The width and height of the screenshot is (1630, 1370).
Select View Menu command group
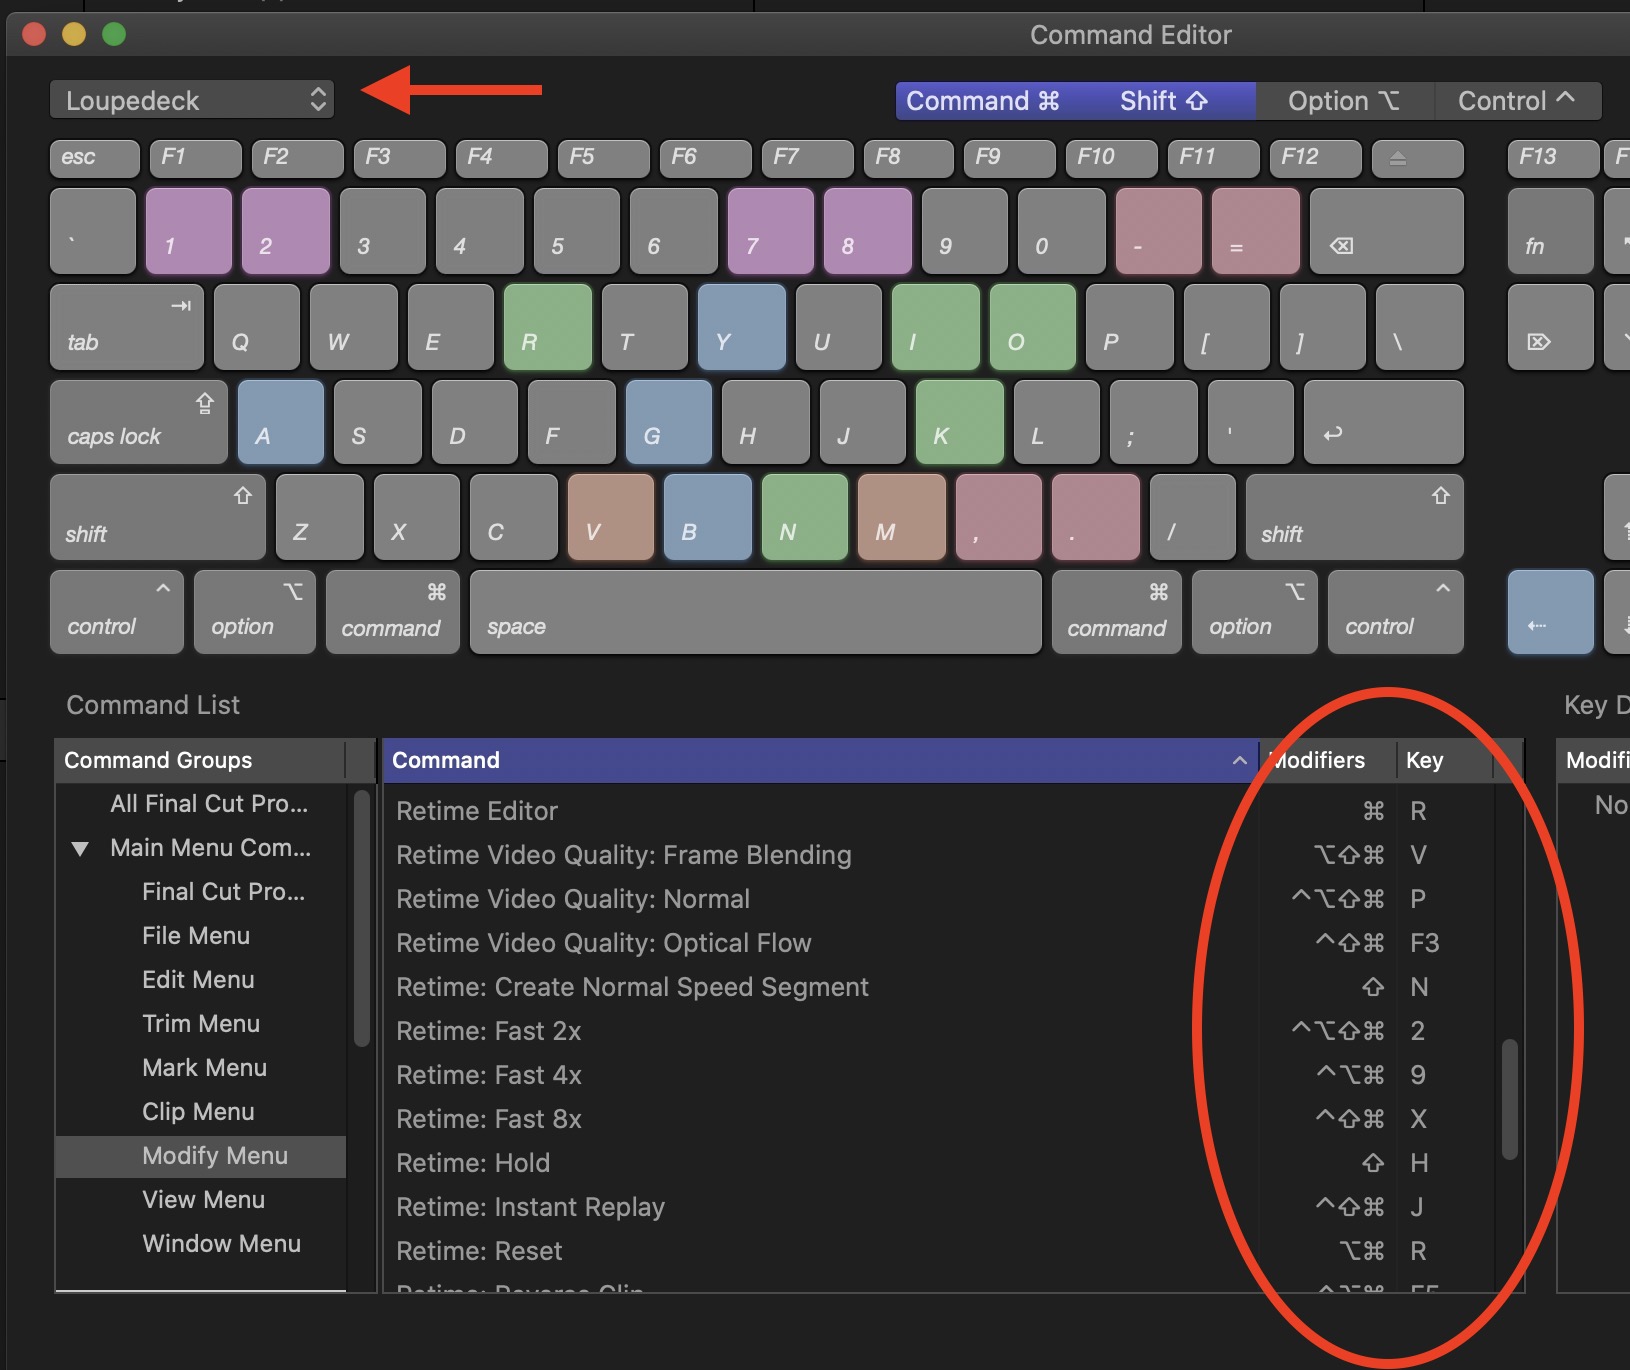pyautogui.click(x=203, y=1200)
